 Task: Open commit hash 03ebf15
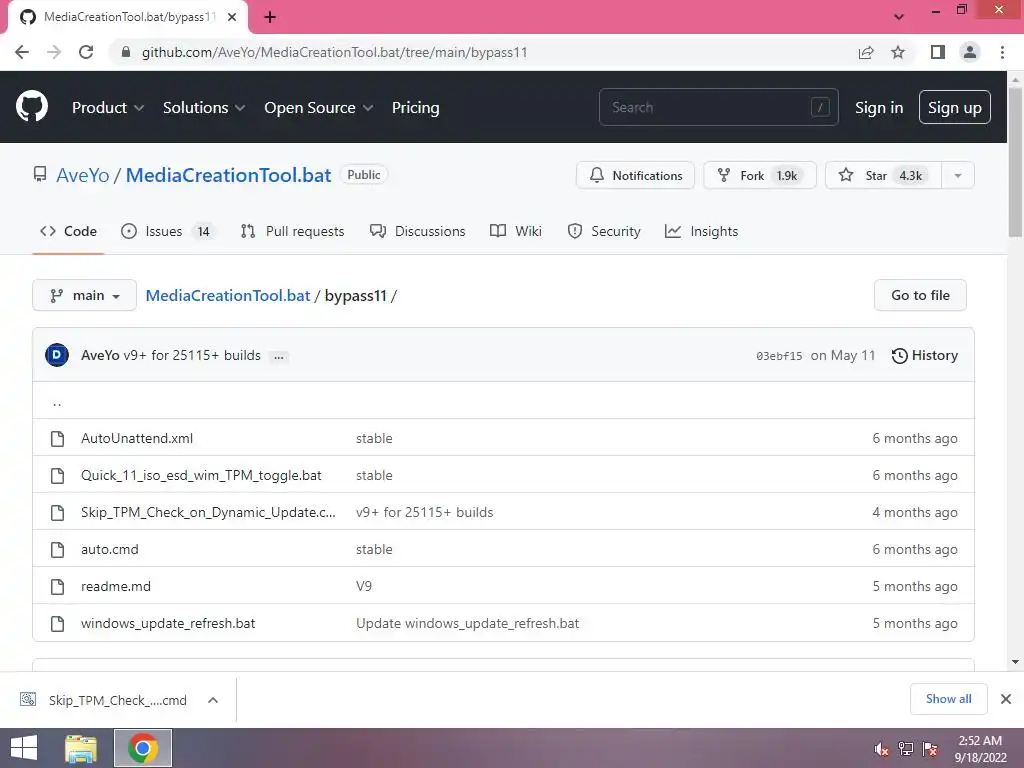tap(779, 356)
